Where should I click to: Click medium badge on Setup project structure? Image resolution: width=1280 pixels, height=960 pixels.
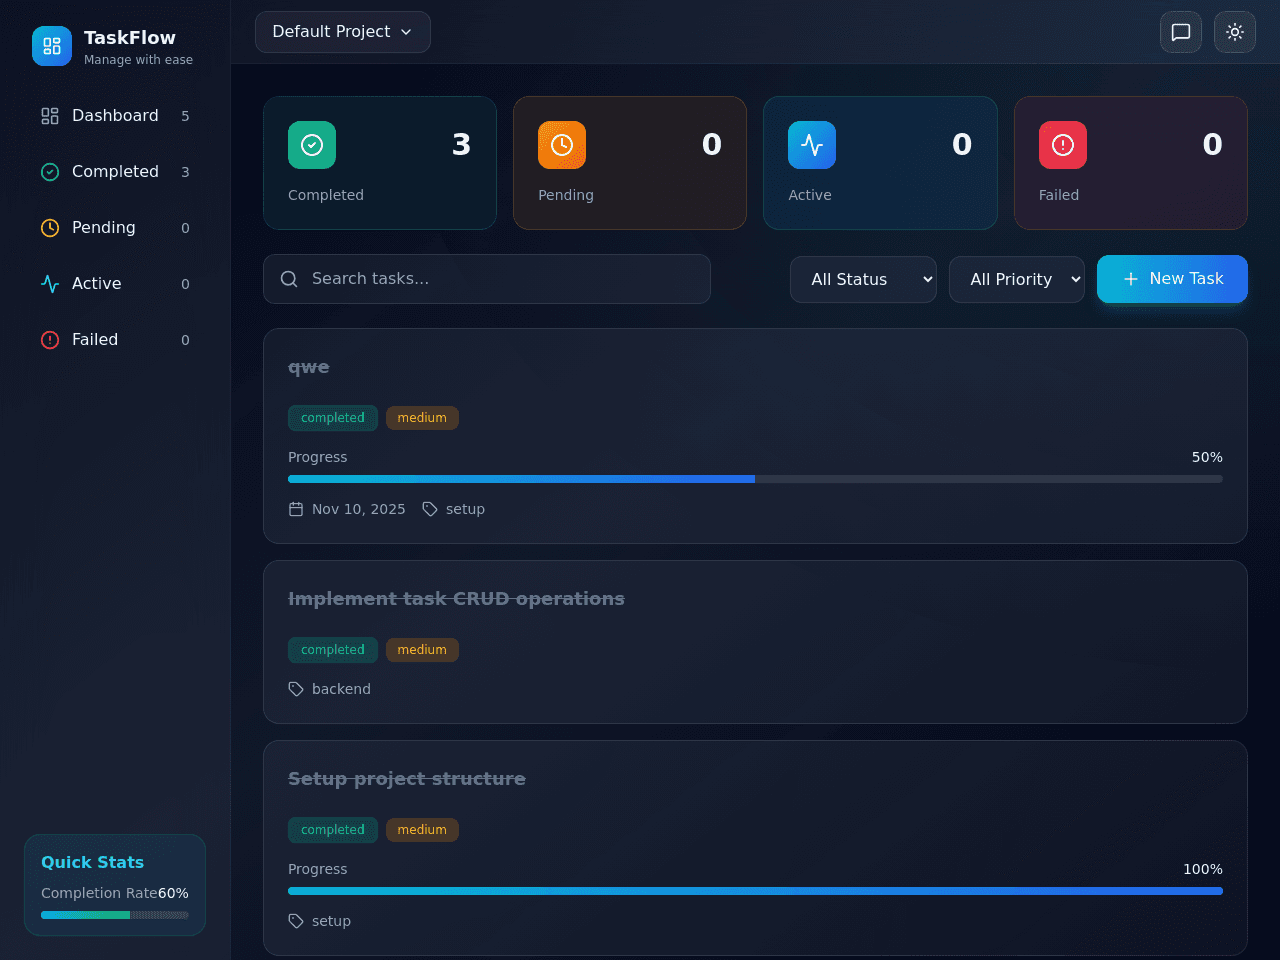(x=422, y=830)
